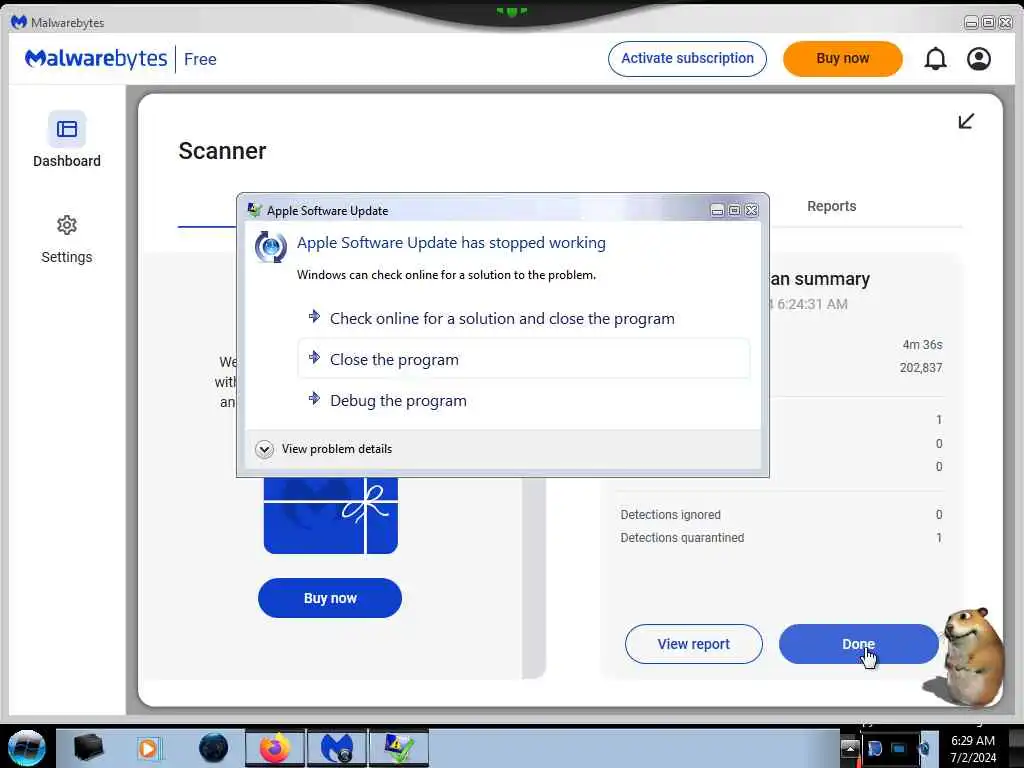
Task: Open the account profile icon
Action: (978, 59)
